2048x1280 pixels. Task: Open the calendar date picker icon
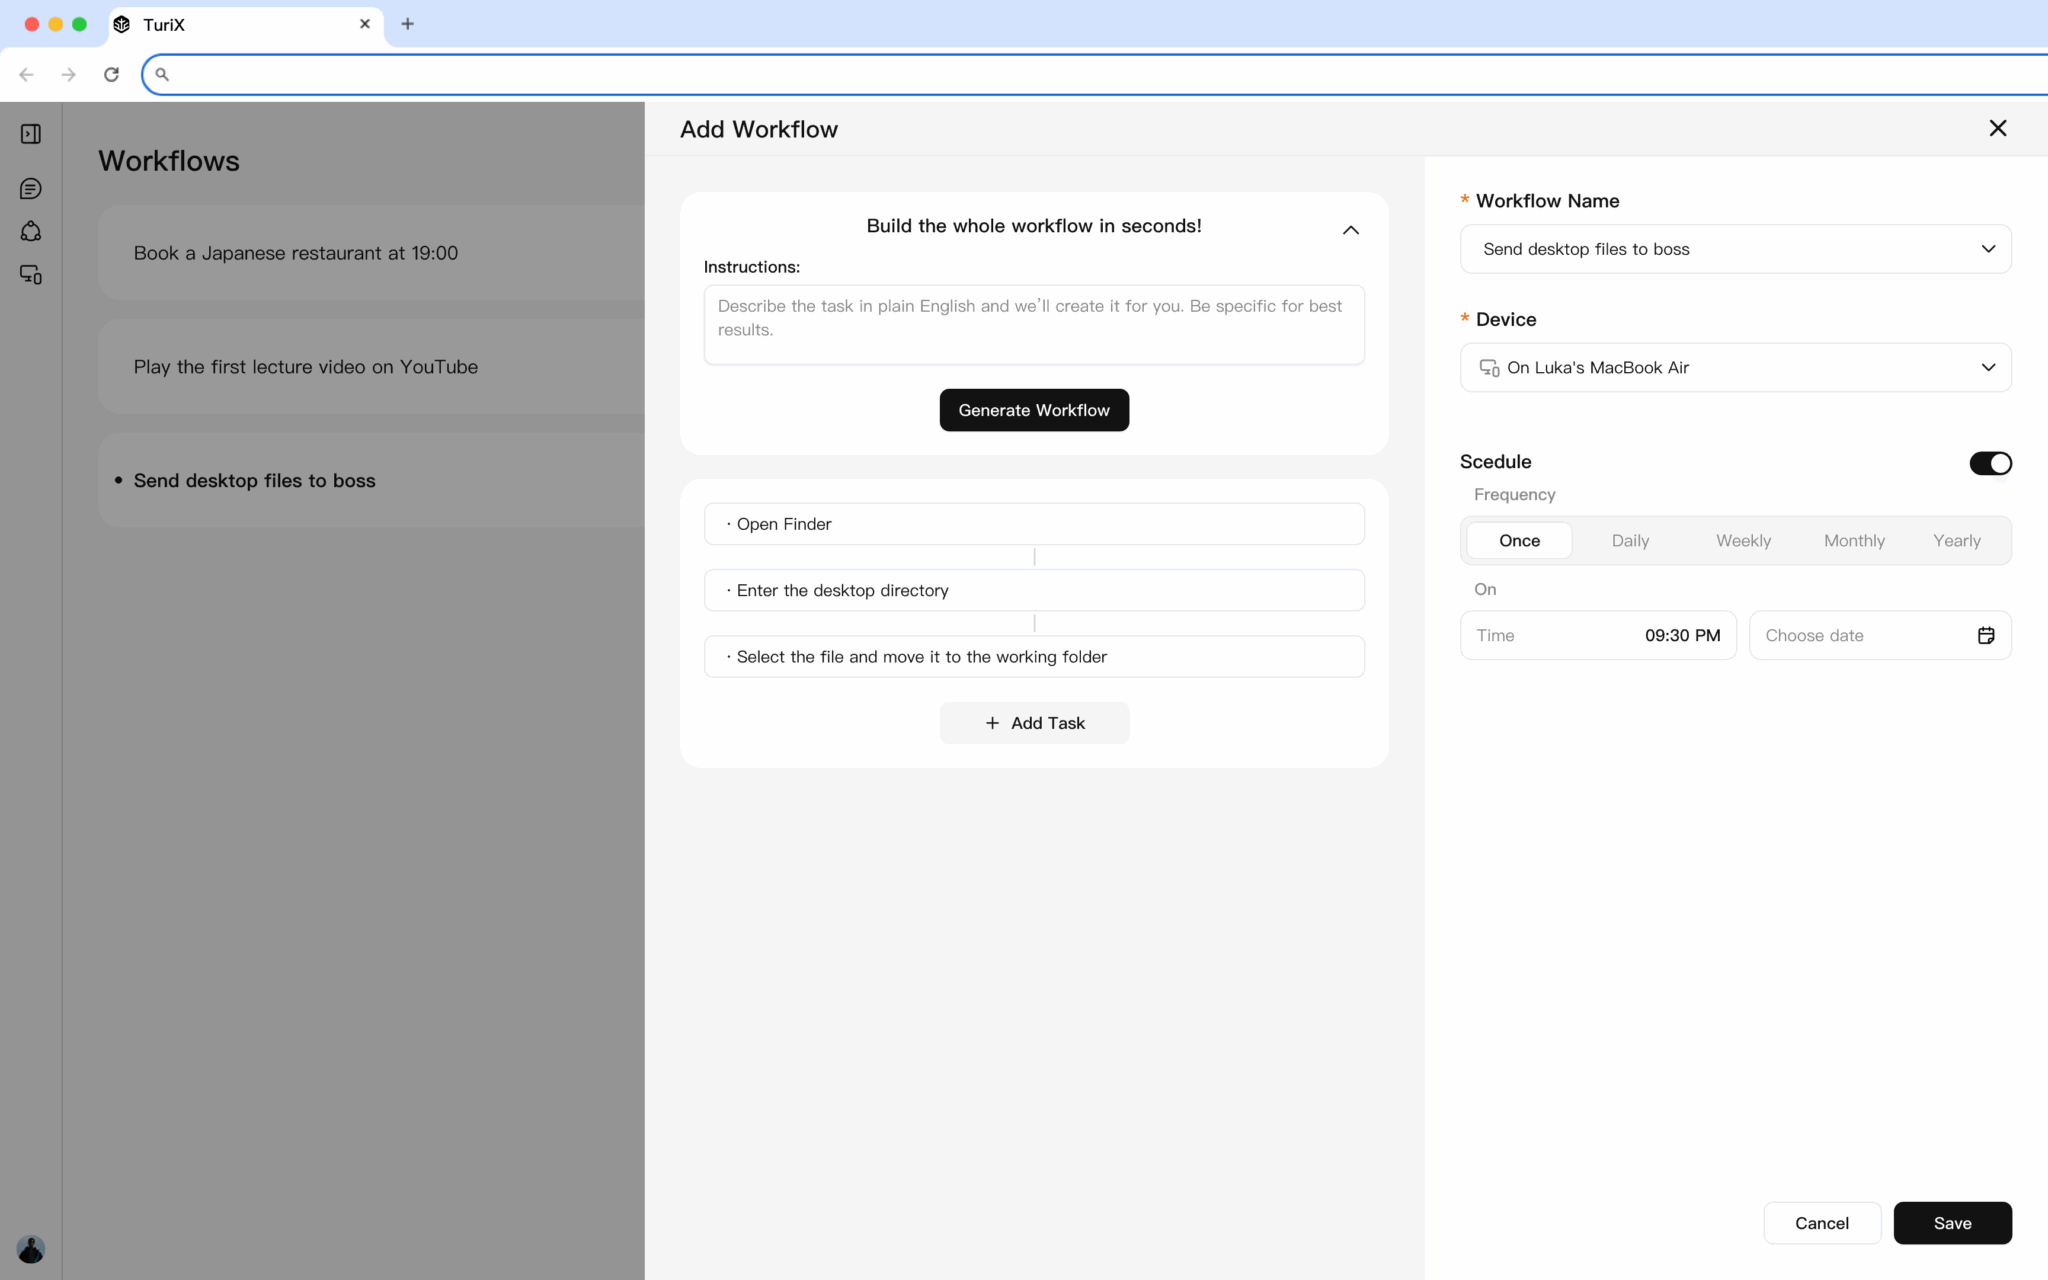coord(1986,636)
